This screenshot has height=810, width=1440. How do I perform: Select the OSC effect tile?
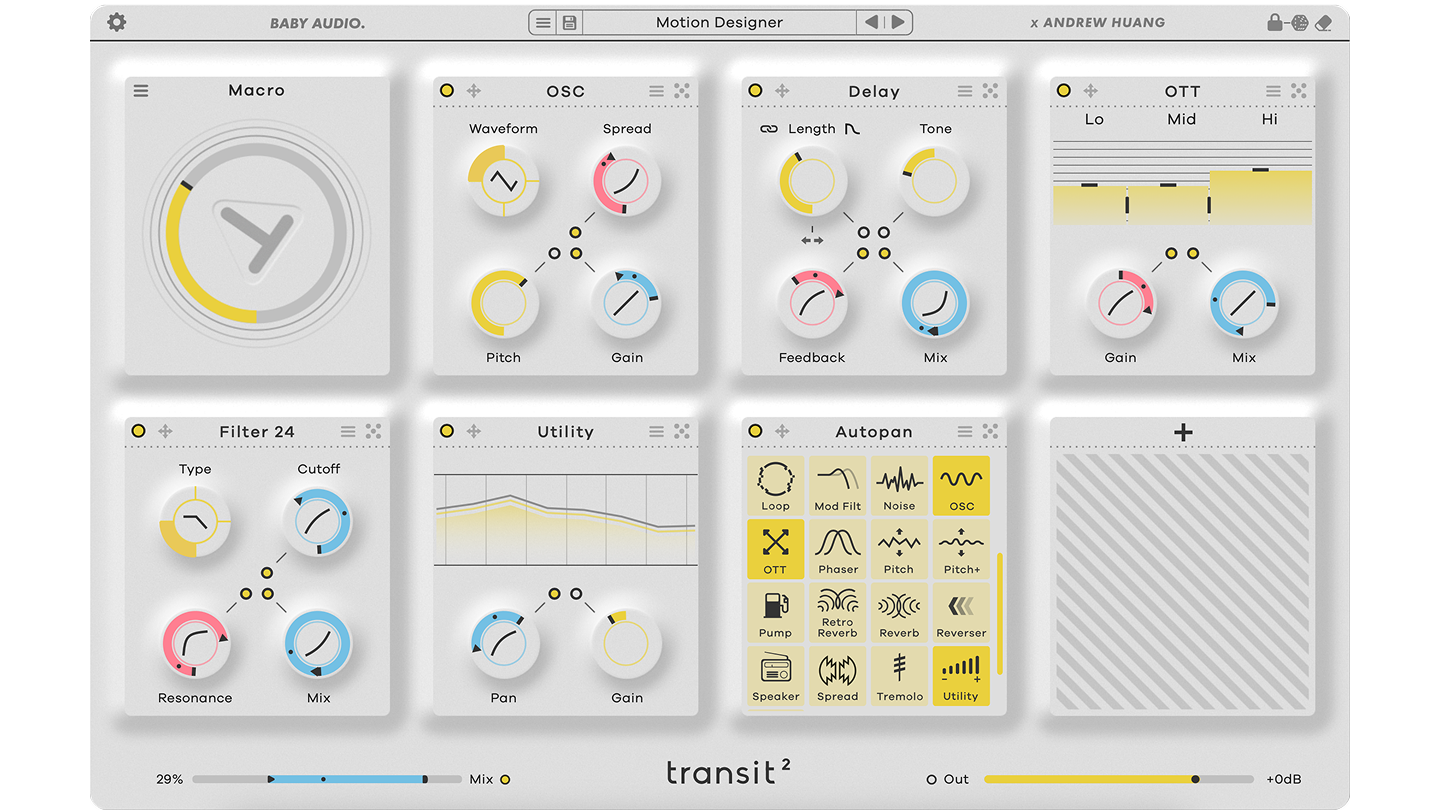click(x=961, y=486)
